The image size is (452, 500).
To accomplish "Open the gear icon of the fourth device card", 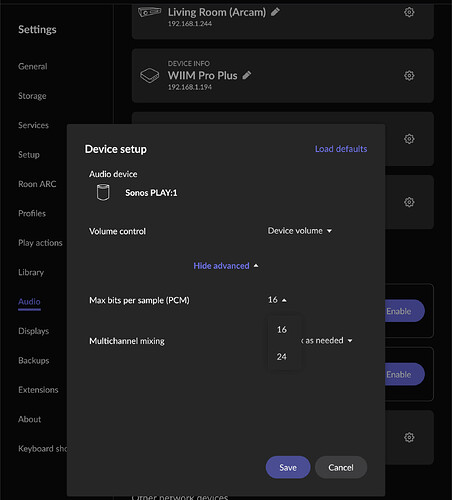I will tap(409, 202).
